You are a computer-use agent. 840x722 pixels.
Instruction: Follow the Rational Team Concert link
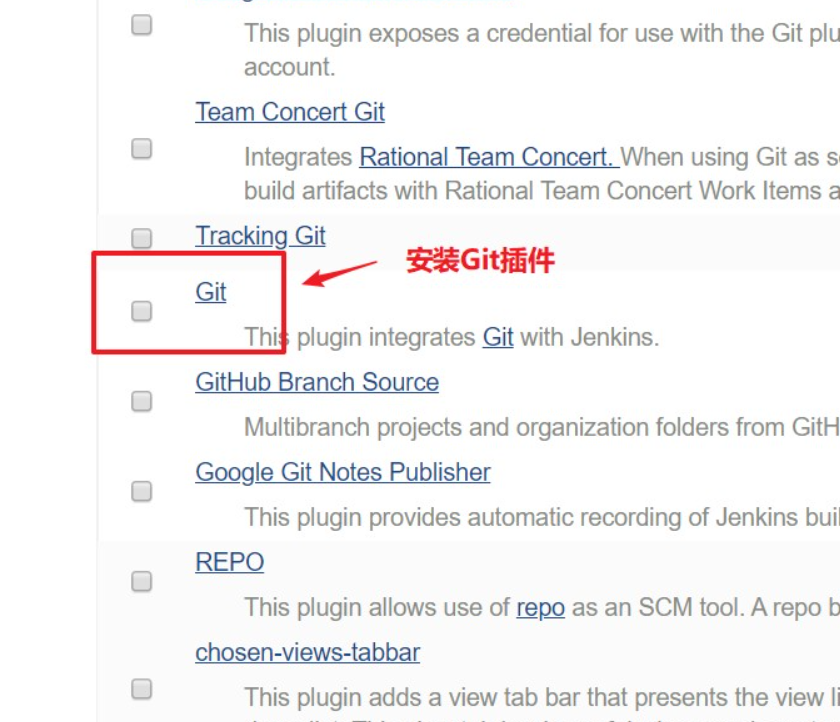(x=489, y=157)
